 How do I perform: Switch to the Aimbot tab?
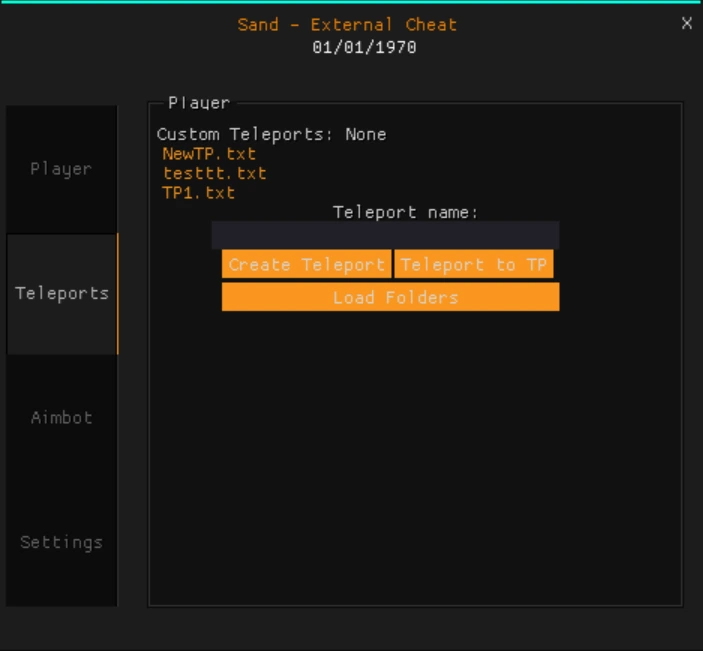click(61, 417)
